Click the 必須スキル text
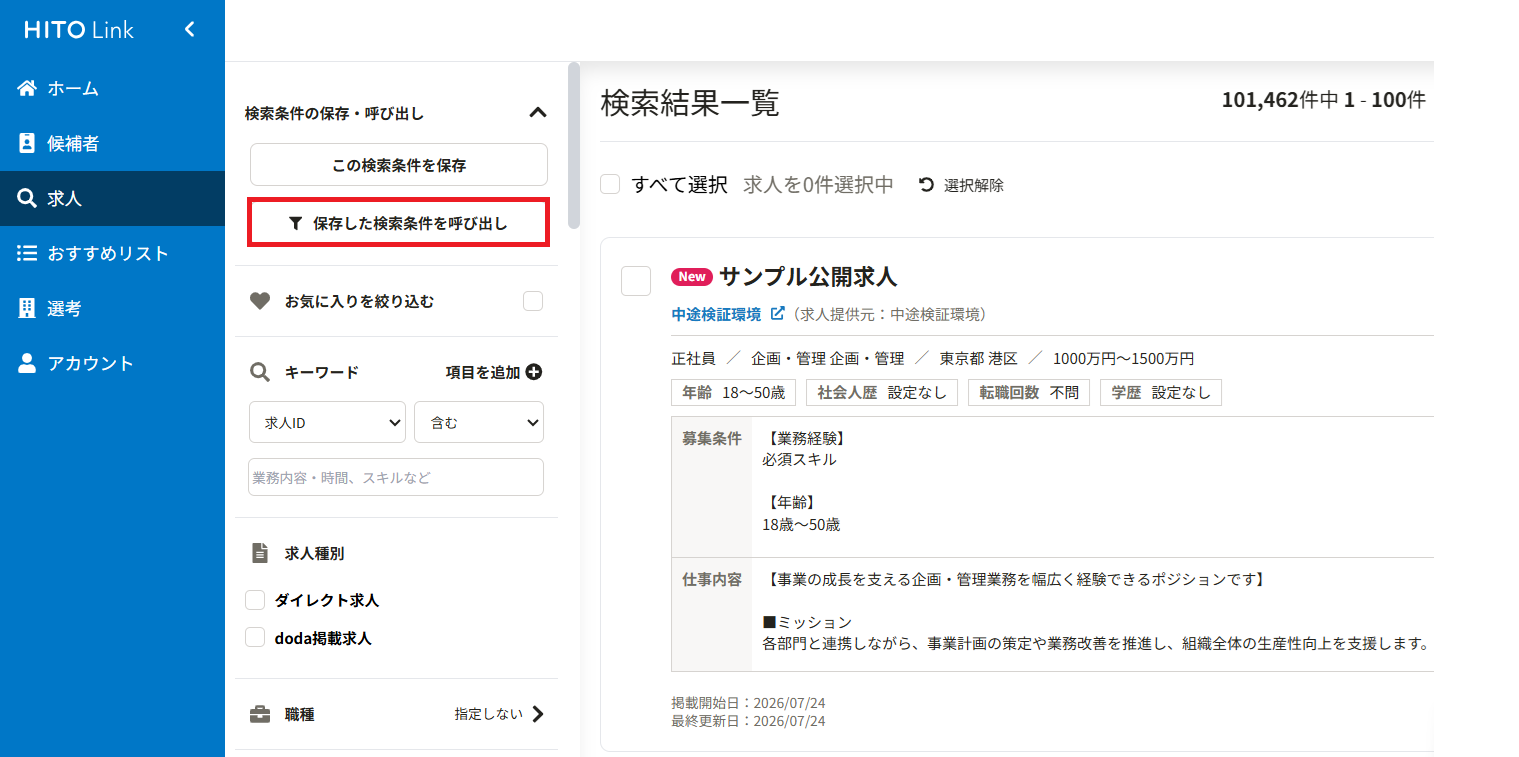This screenshot has width=1519, height=757. (x=799, y=460)
